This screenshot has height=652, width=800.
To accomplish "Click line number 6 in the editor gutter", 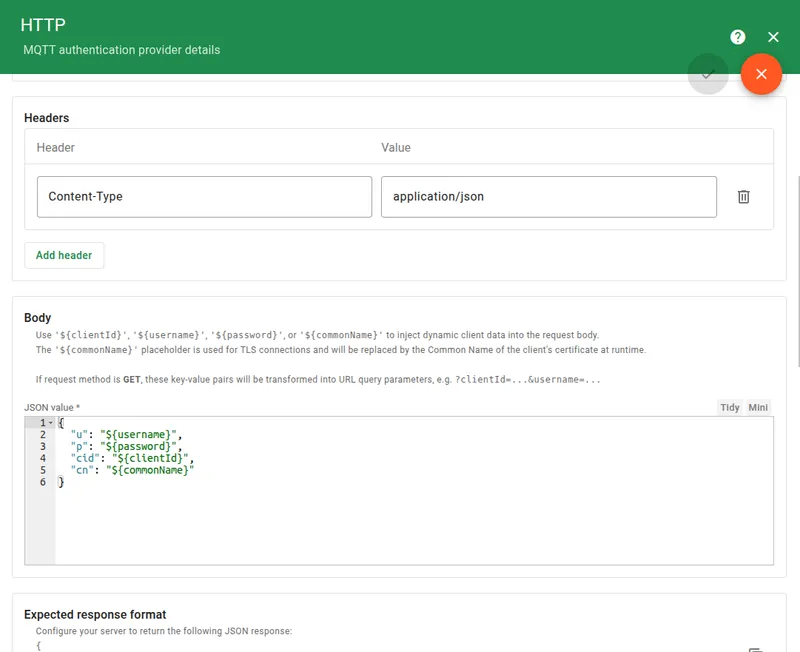I will click(43, 482).
